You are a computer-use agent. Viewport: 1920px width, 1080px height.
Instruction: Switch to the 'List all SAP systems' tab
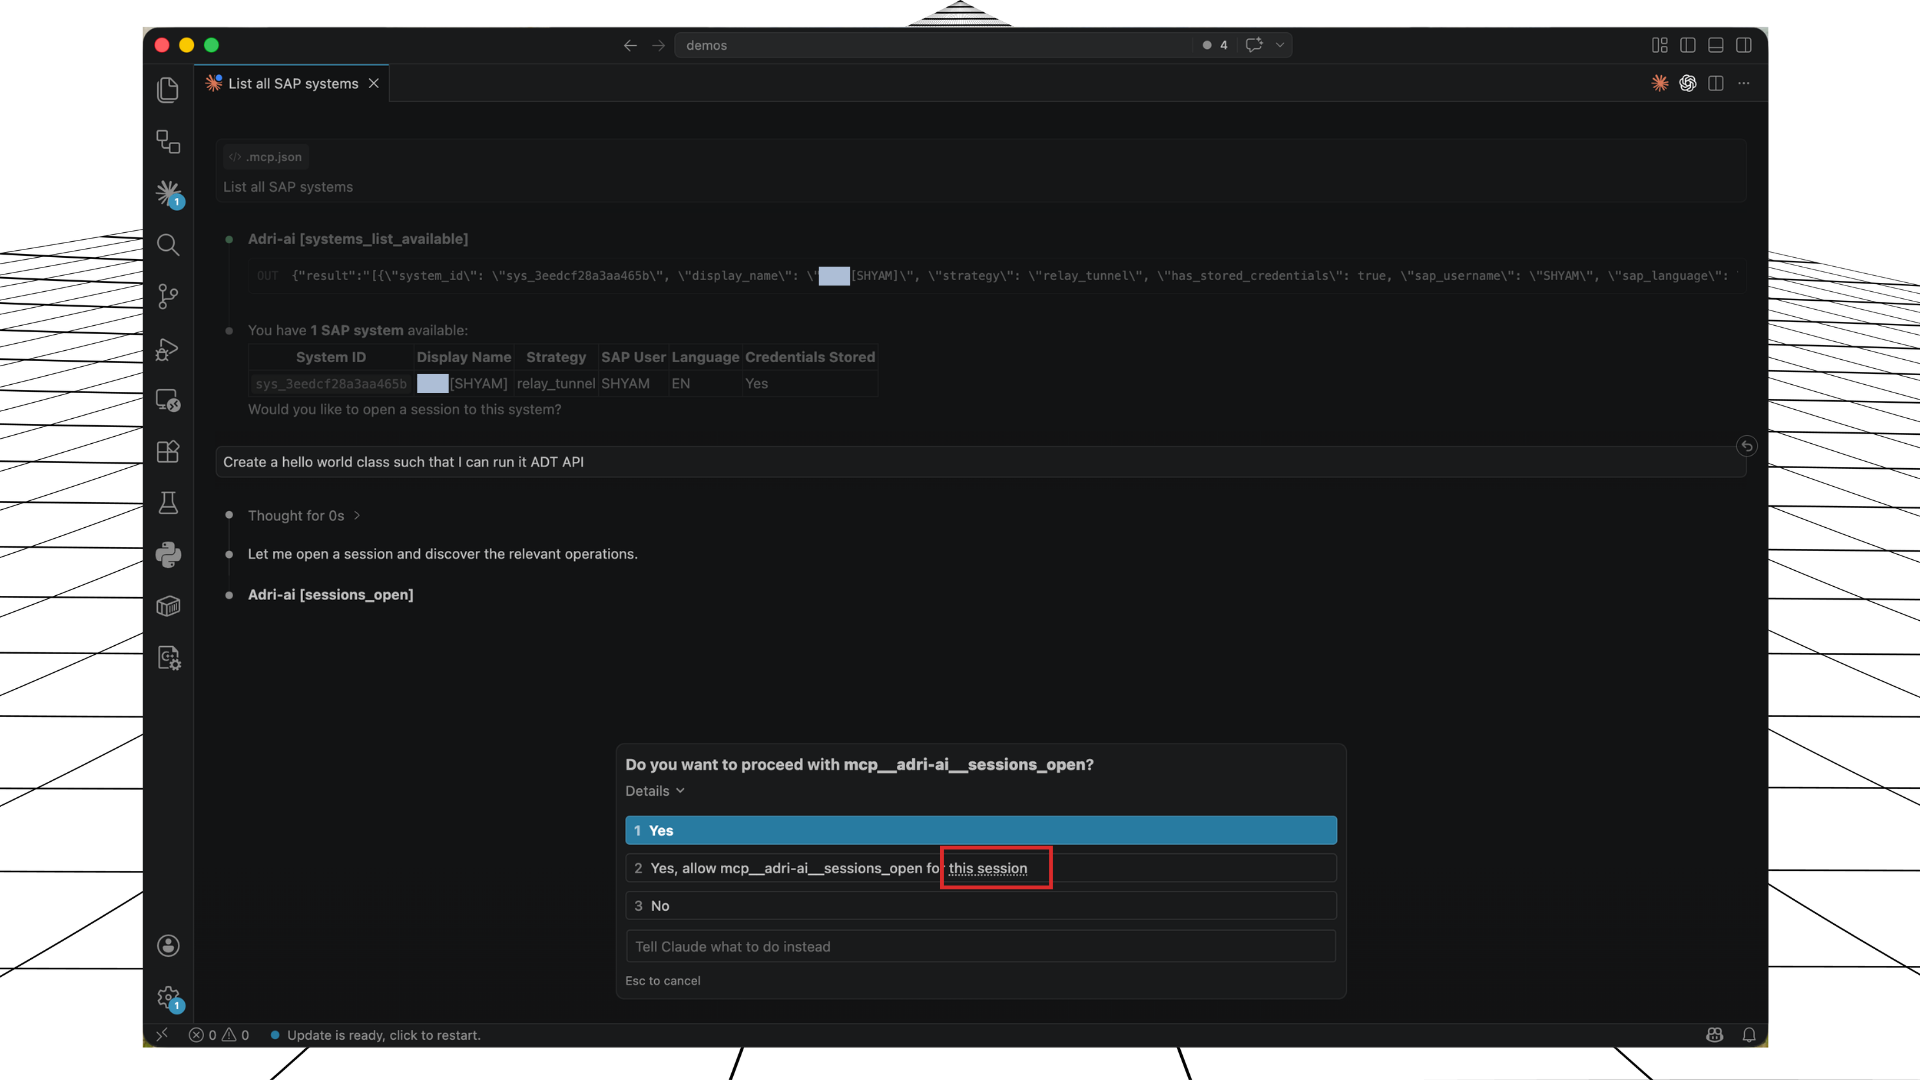coord(290,83)
